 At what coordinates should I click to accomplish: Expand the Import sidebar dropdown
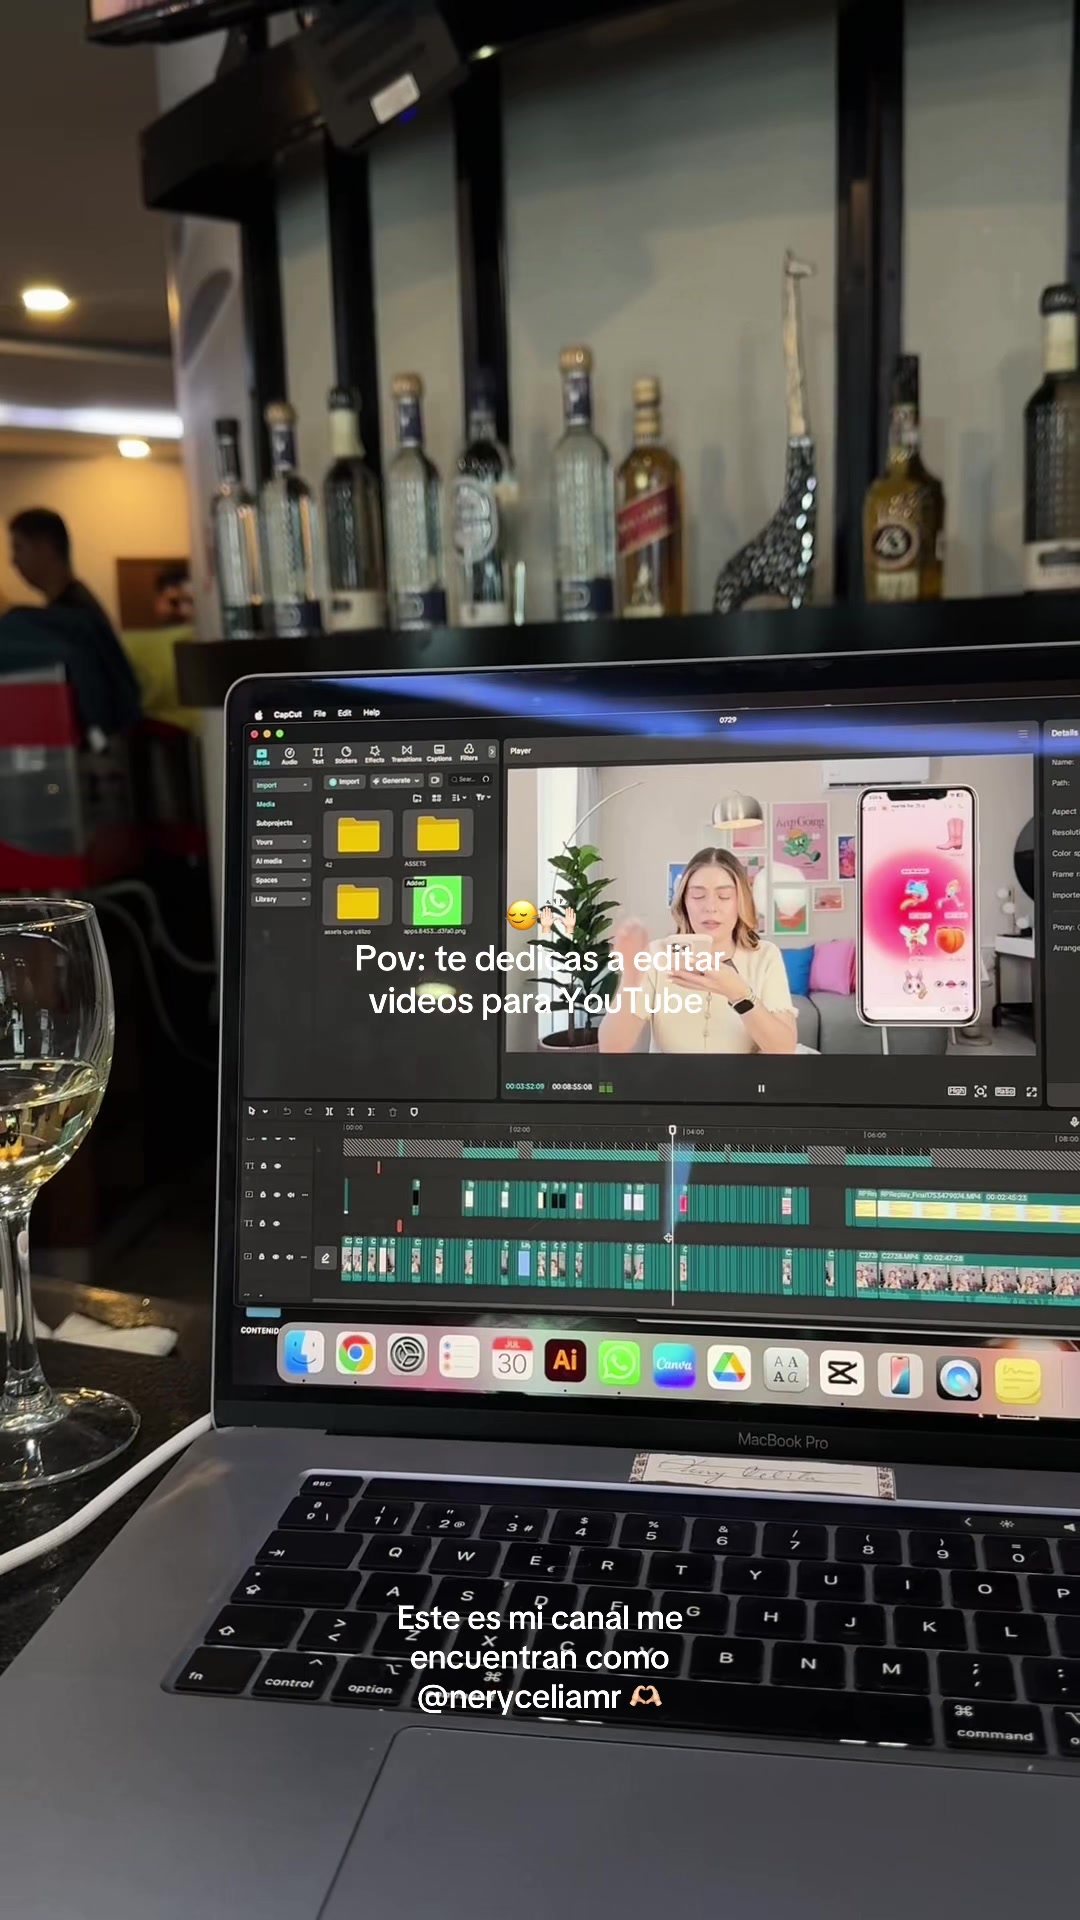pos(282,786)
